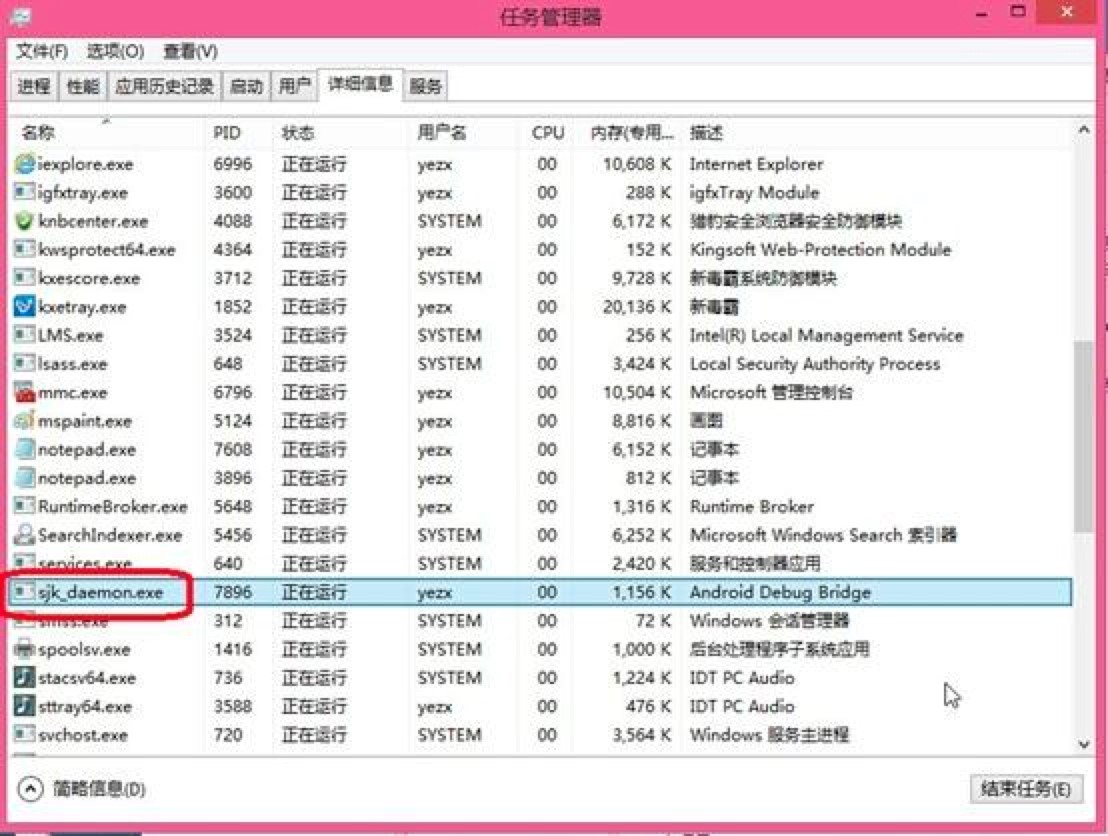The image size is (1108, 836).
Task: Click the mmc.exe toolbox icon
Action: click(25, 392)
